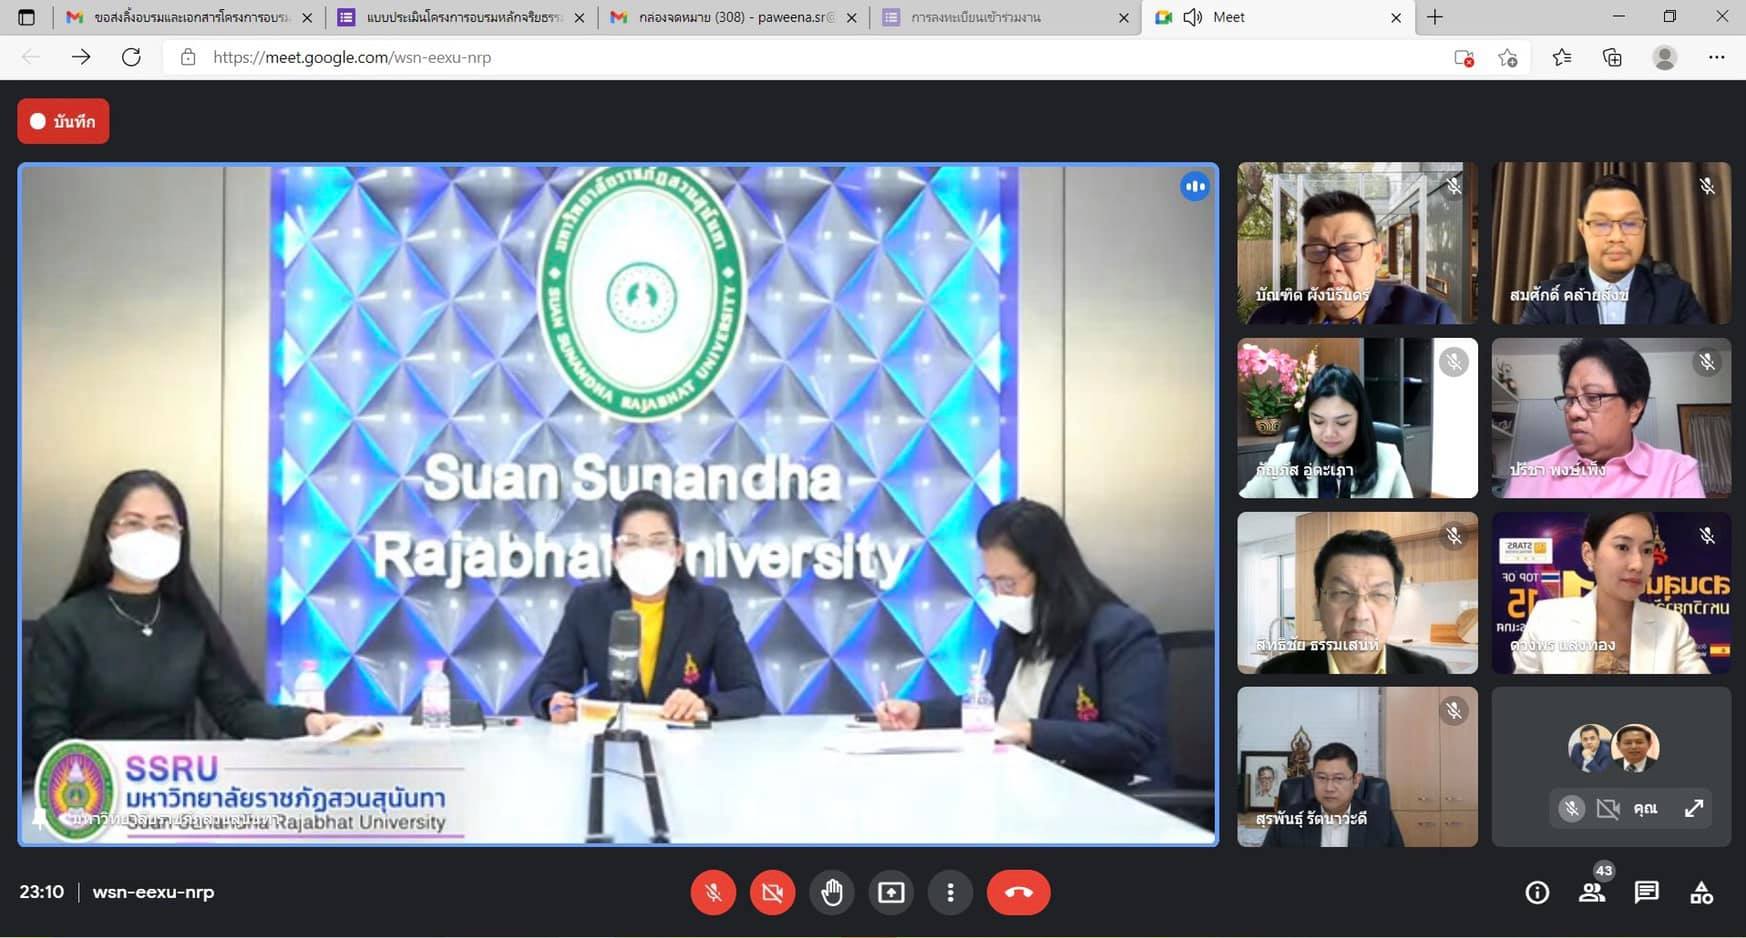
Task: Open a new browser tab
Action: click(1435, 17)
